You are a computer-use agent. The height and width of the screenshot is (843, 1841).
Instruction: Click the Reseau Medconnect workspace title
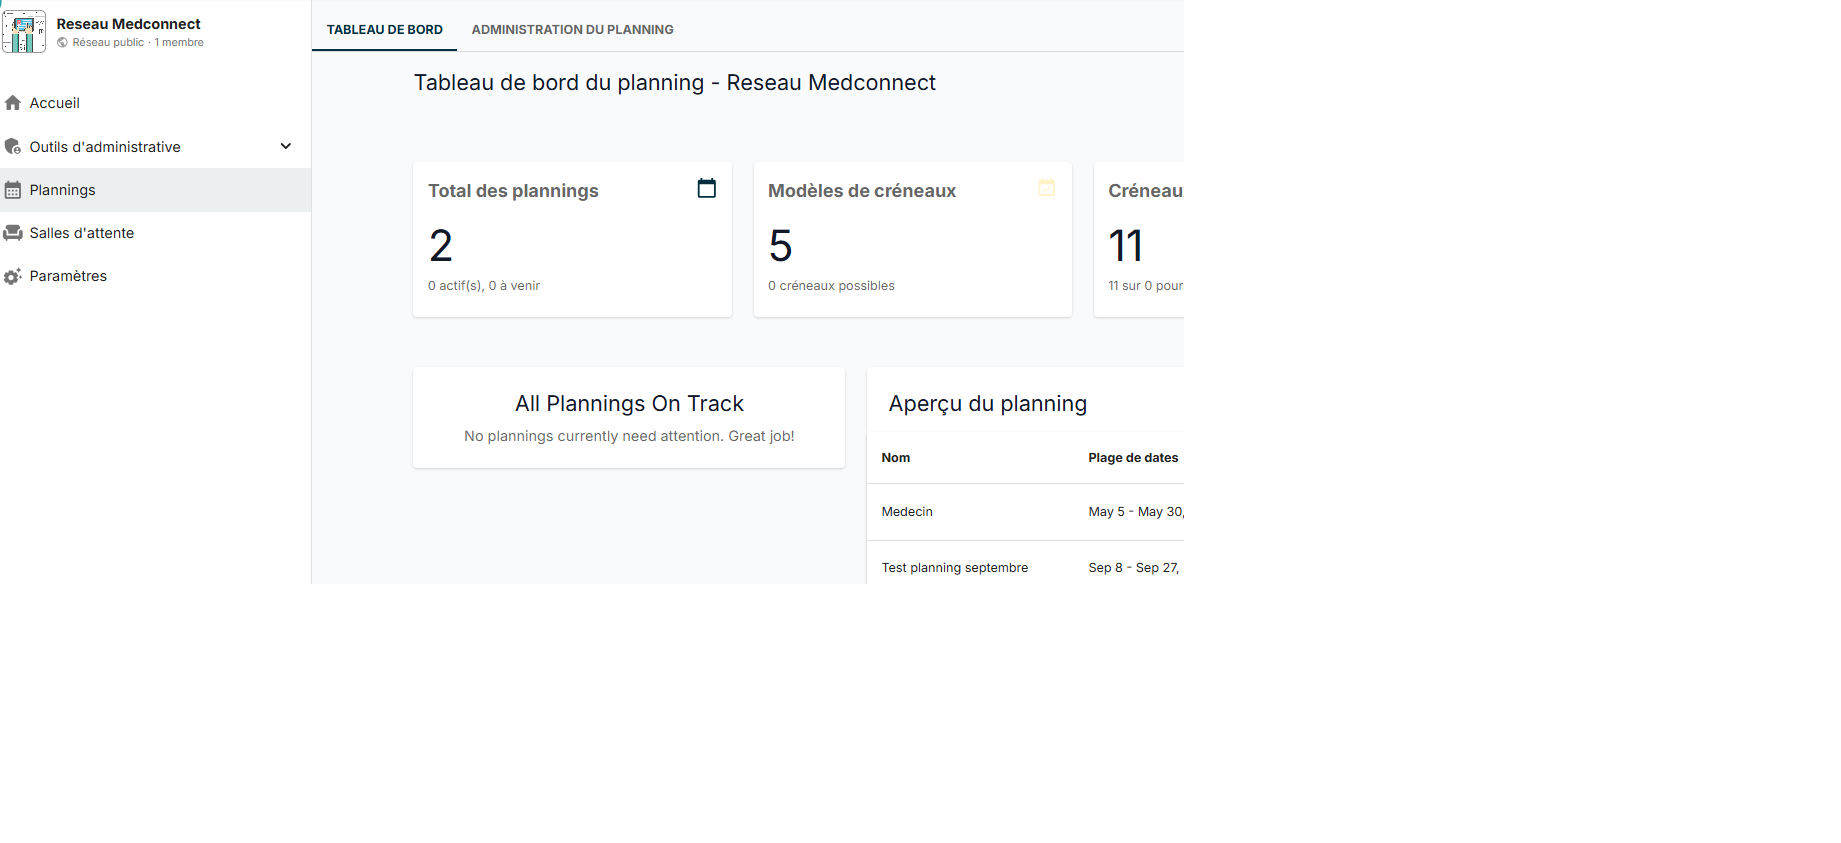pos(129,22)
